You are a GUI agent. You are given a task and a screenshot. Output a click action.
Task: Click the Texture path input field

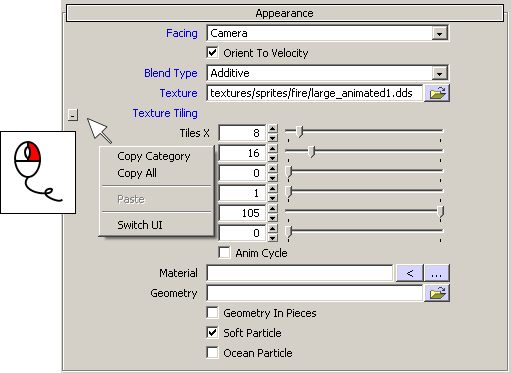pos(314,93)
